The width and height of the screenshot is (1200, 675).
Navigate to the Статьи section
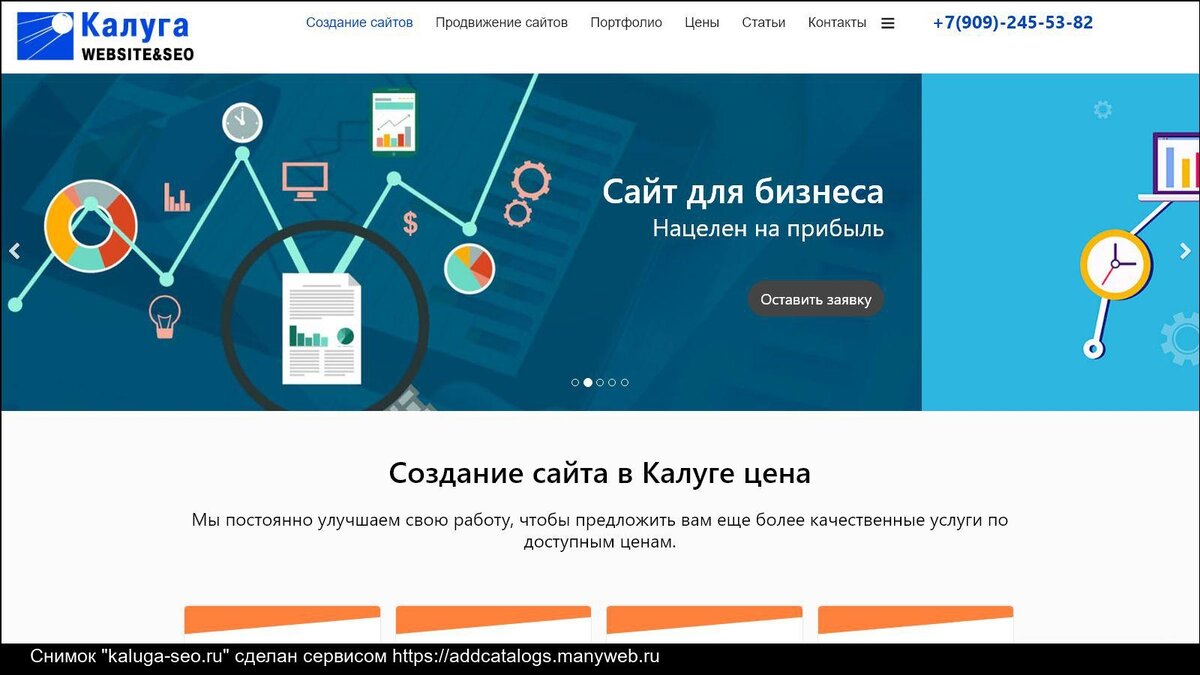(x=763, y=21)
